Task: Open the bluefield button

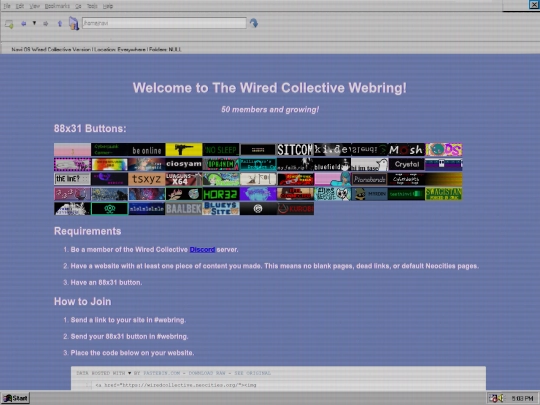Action: pyautogui.click(x=333, y=165)
